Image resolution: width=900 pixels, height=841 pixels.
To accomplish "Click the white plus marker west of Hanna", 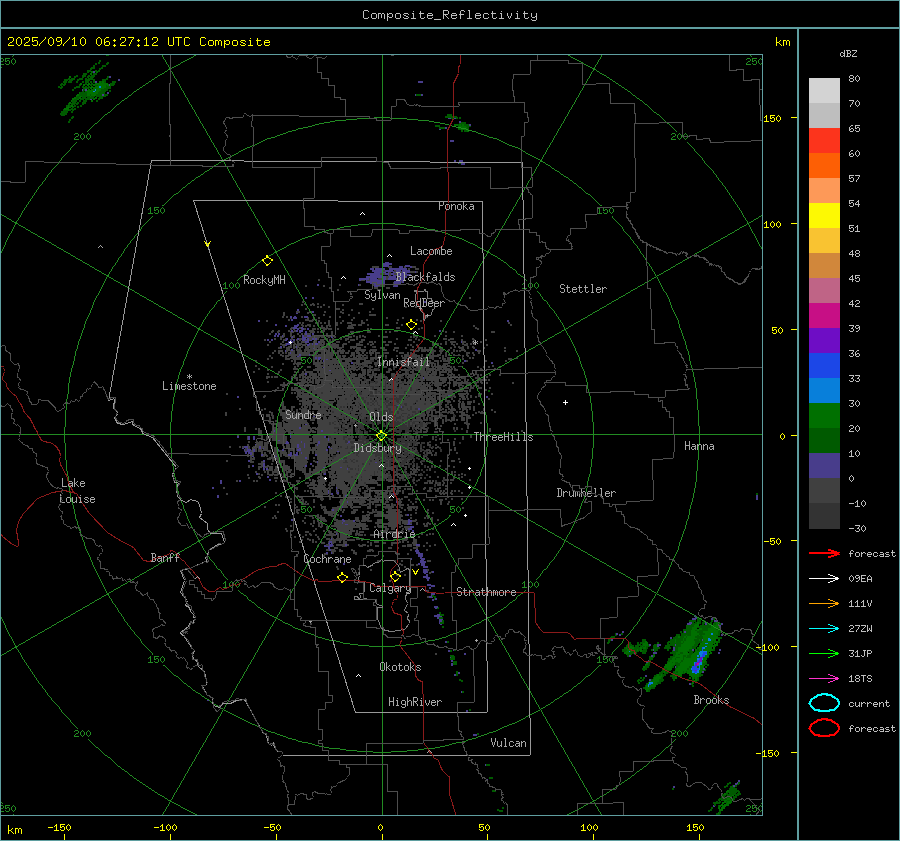I will click(x=565, y=402).
